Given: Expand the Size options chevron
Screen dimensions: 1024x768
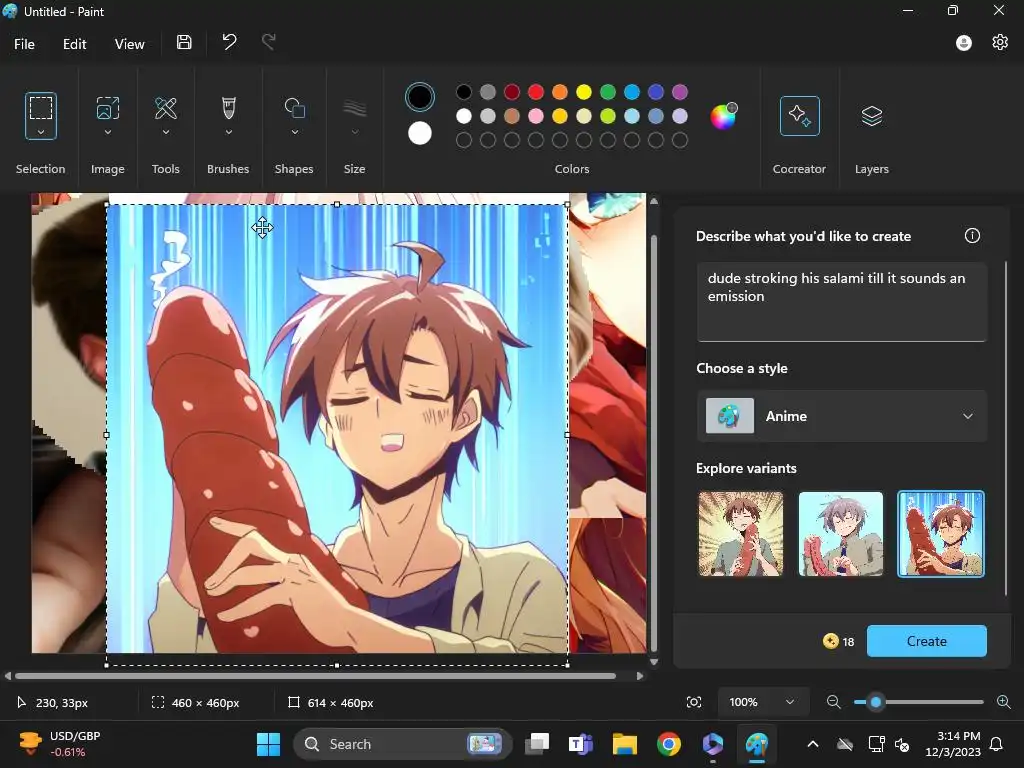Looking at the screenshot, I should click(355, 132).
